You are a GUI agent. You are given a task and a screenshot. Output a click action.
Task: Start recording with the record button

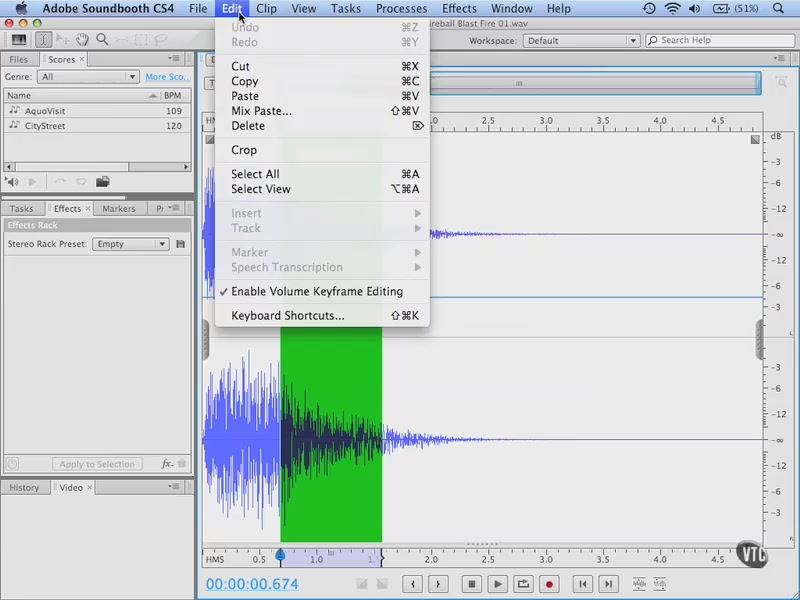[549, 584]
